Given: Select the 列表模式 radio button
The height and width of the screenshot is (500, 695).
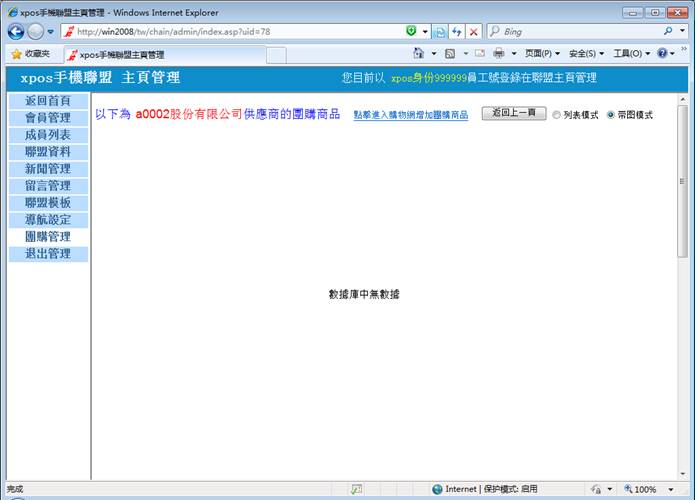Looking at the screenshot, I should pos(557,115).
